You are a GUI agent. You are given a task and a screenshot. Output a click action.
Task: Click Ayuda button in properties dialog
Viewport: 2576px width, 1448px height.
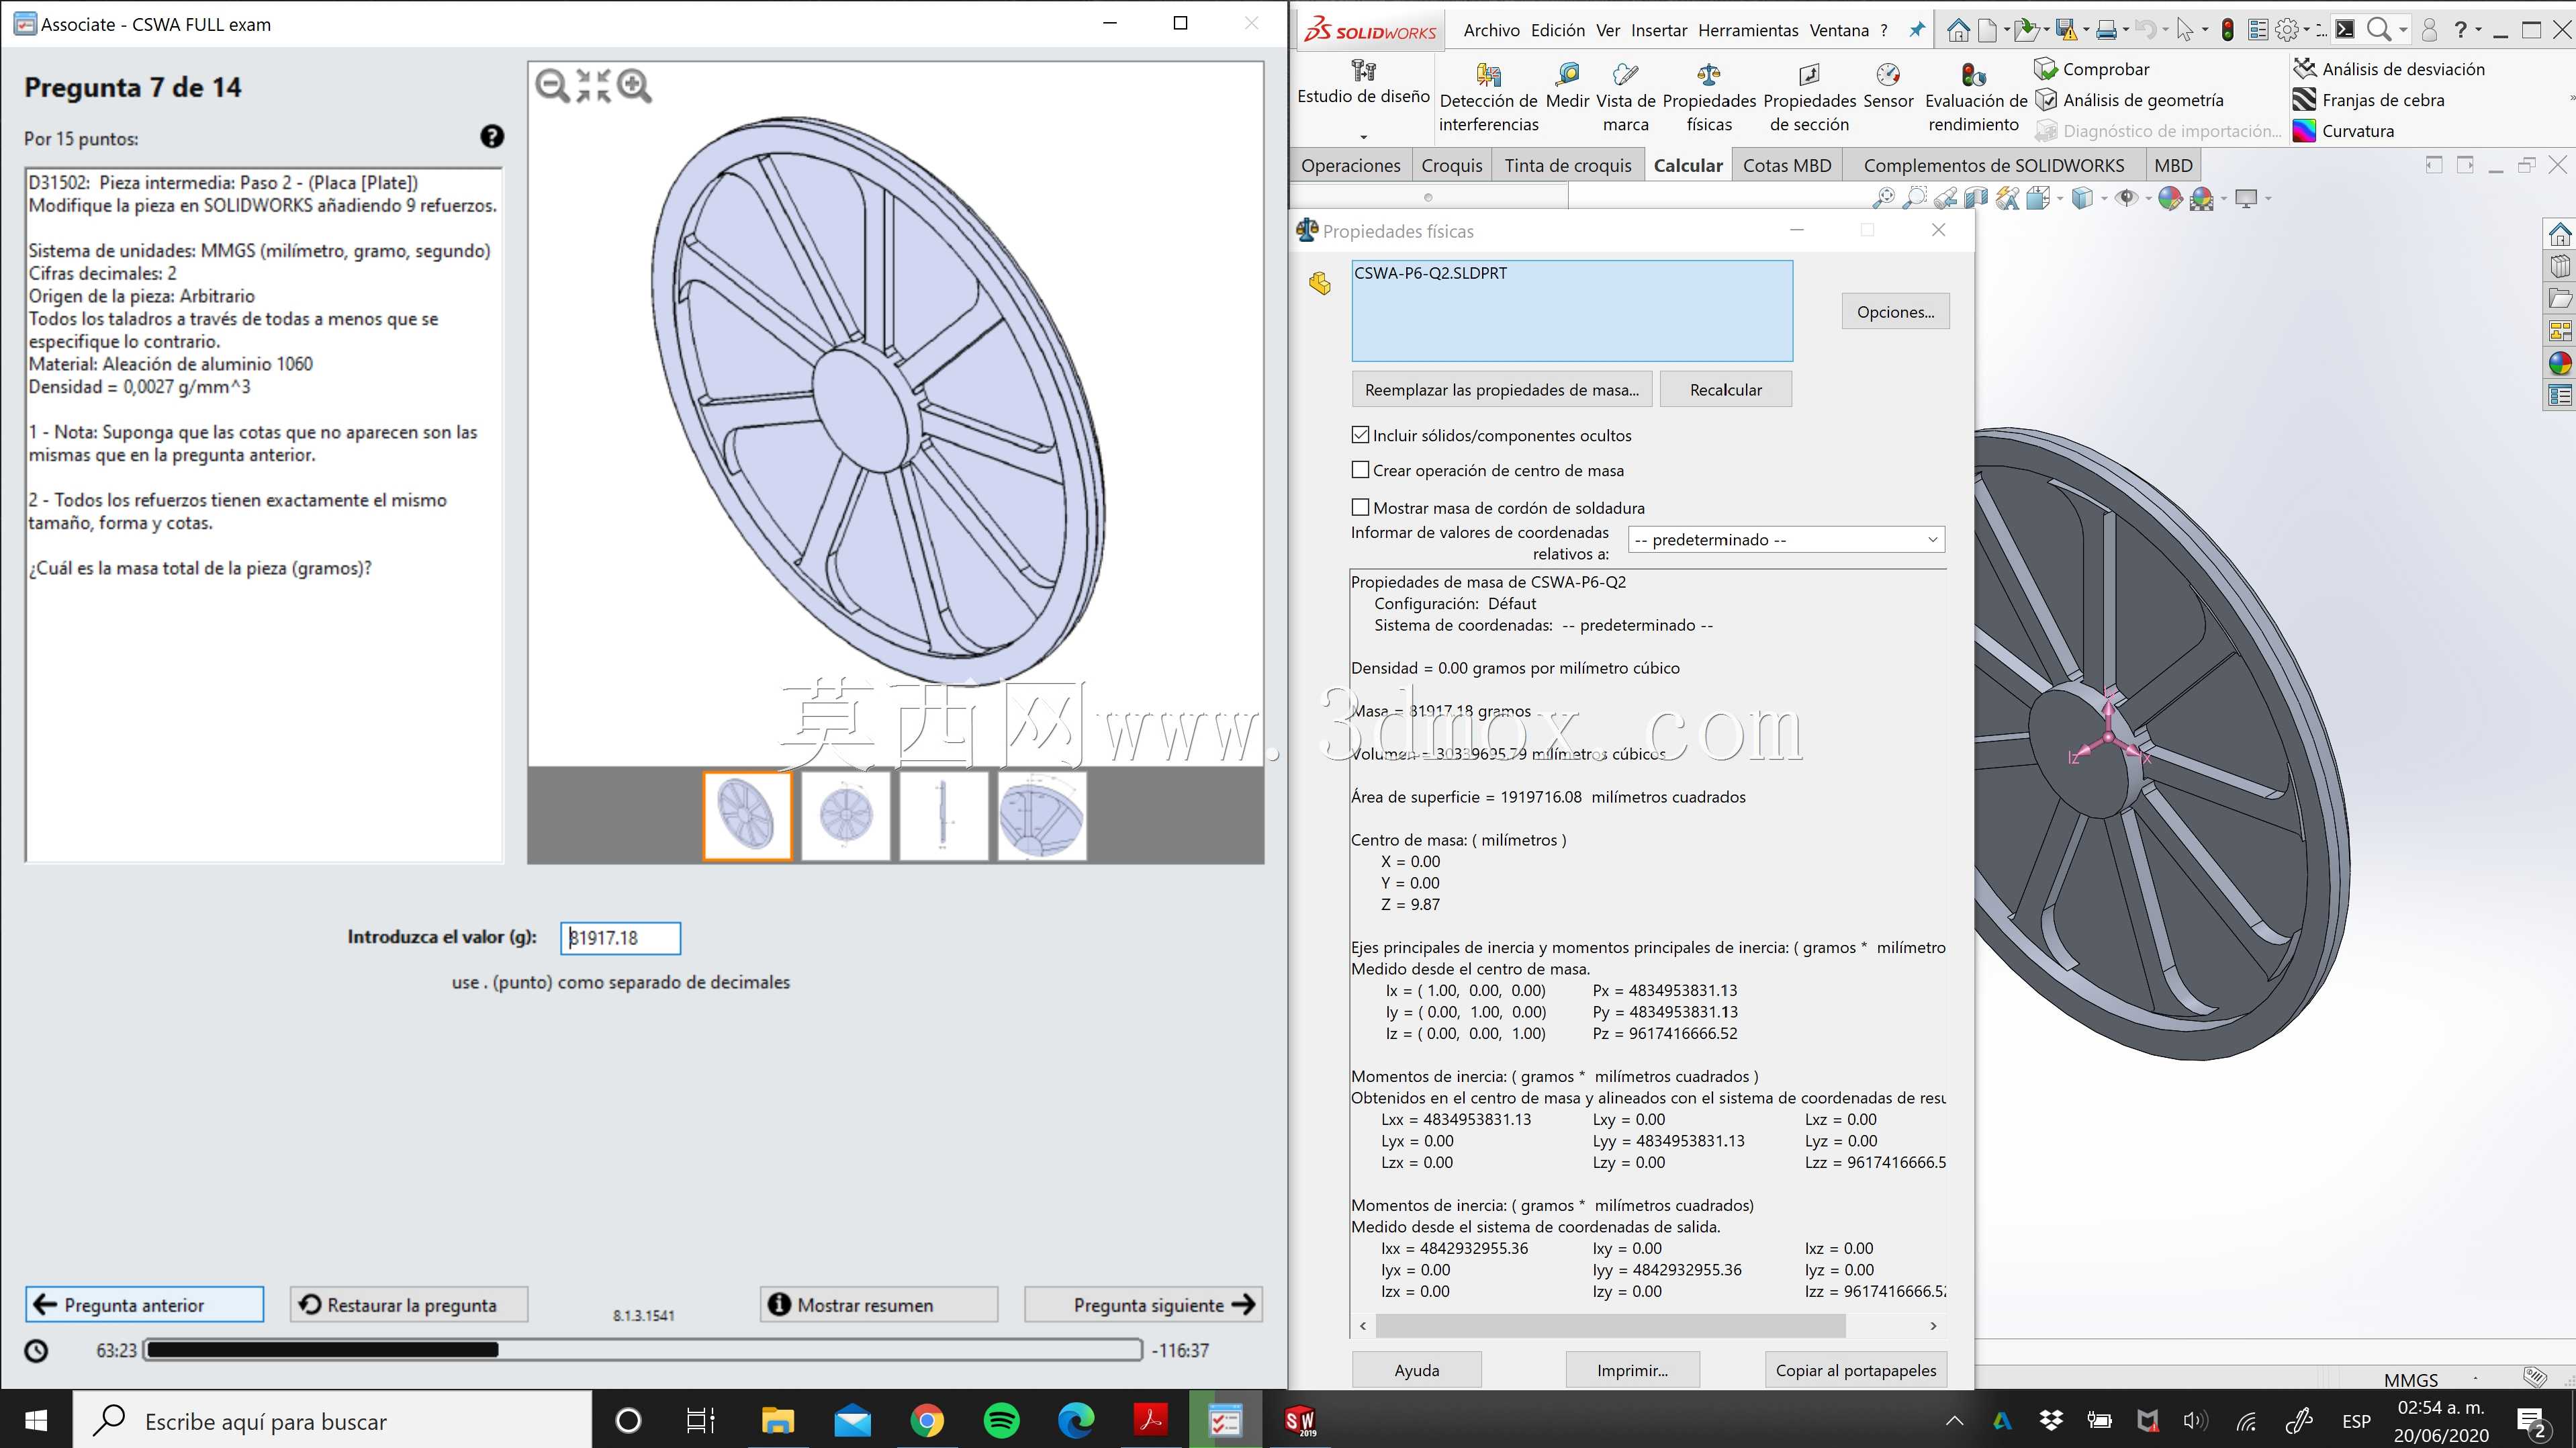click(x=1416, y=1371)
